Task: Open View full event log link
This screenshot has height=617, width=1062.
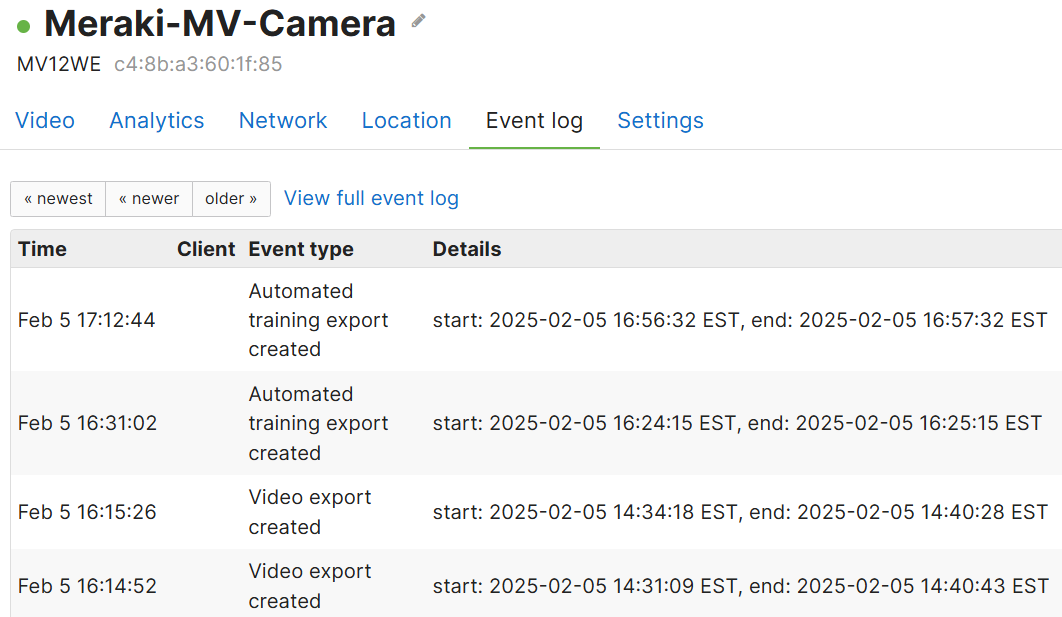Action: pyautogui.click(x=371, y=198)
